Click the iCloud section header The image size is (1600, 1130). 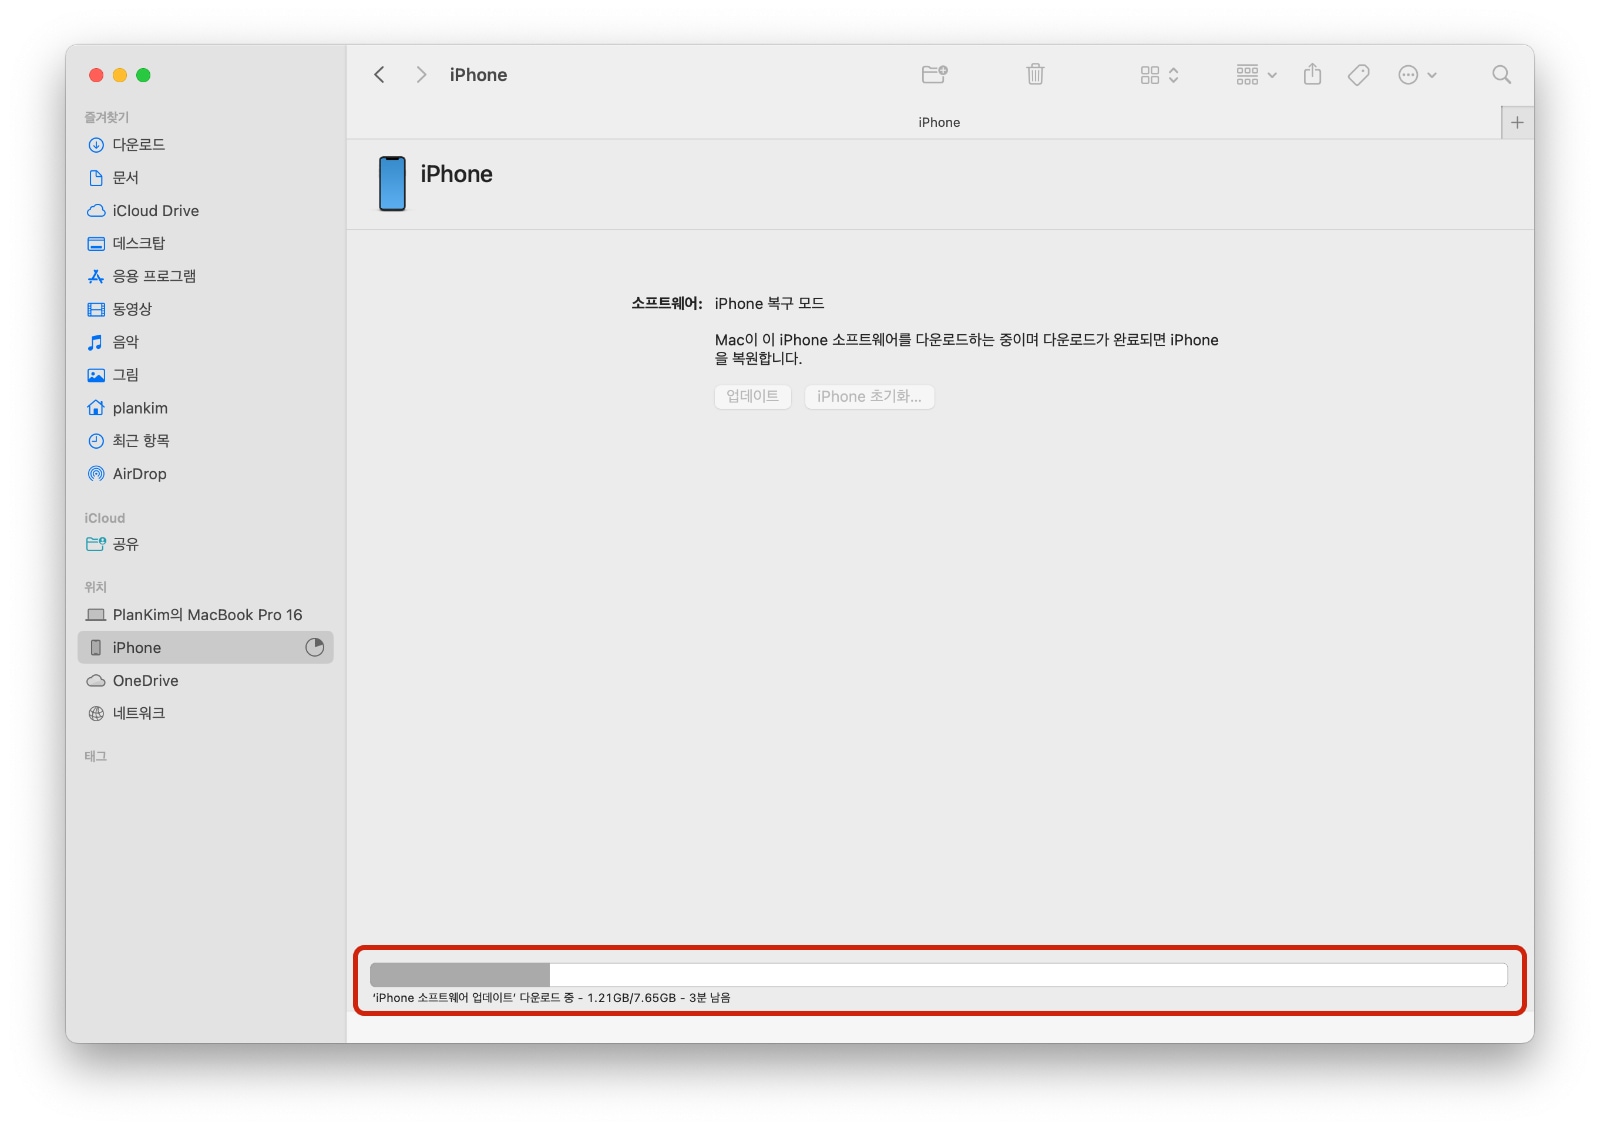point(104,518)
